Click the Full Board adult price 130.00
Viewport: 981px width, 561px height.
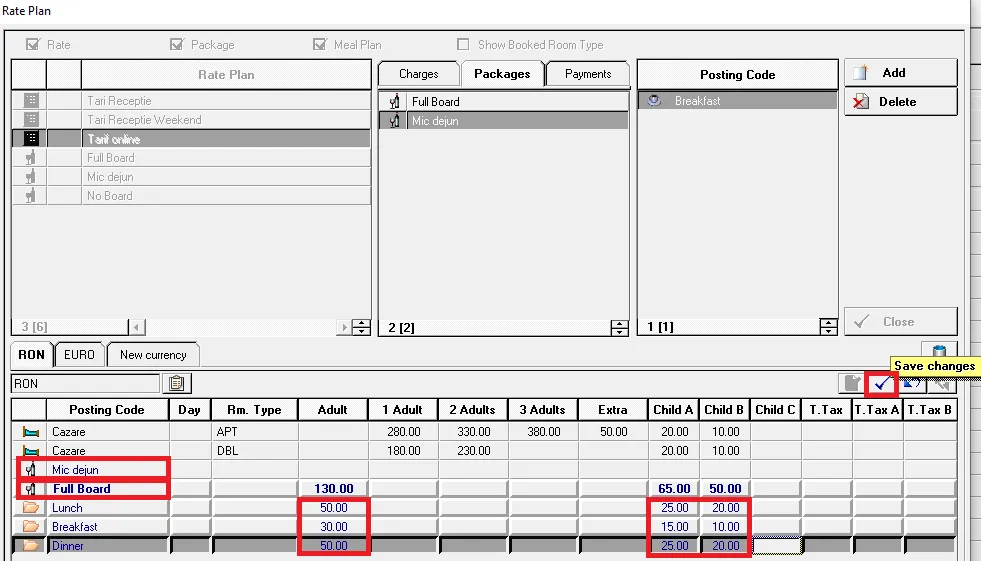pyautogui.click(x=333, y=488)
